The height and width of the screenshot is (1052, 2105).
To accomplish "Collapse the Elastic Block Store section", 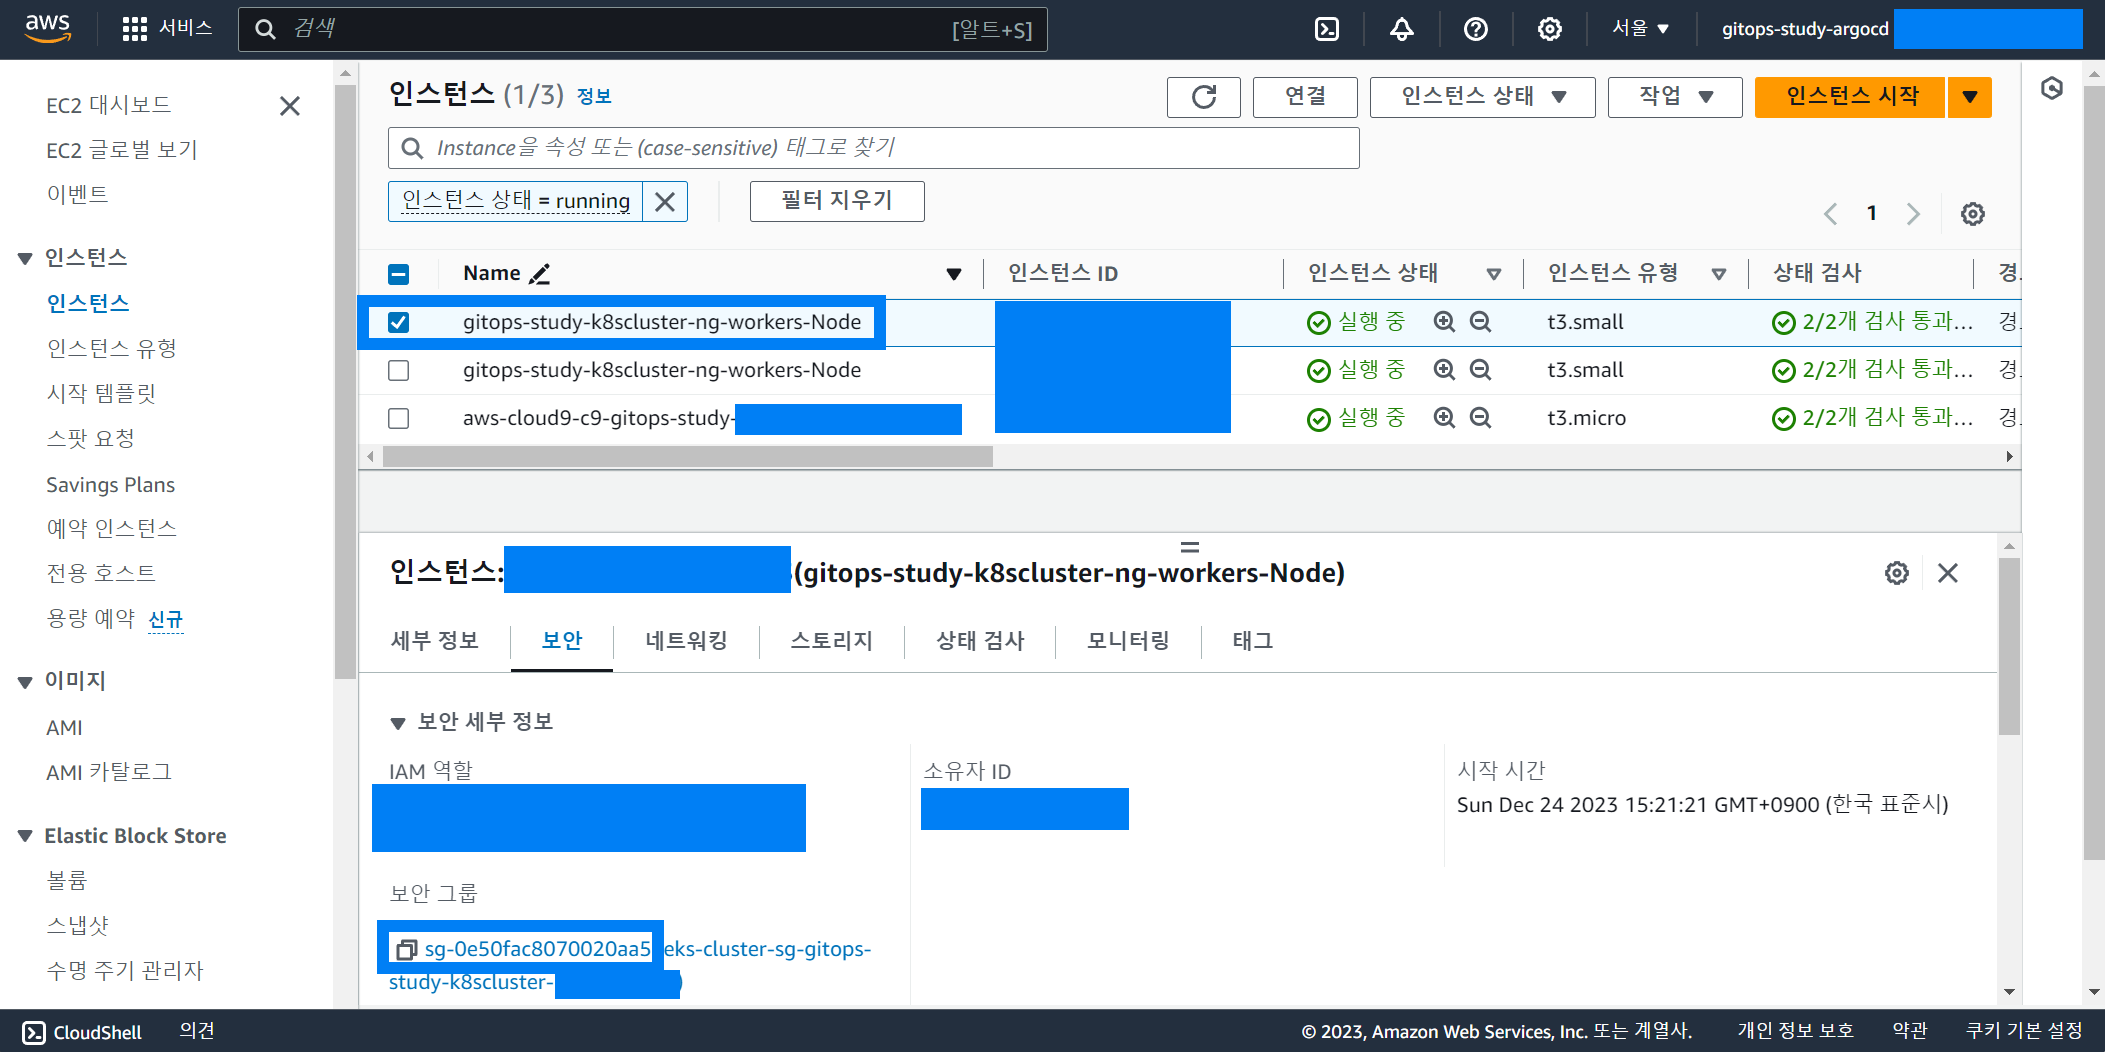I will (x=25, y=836).
